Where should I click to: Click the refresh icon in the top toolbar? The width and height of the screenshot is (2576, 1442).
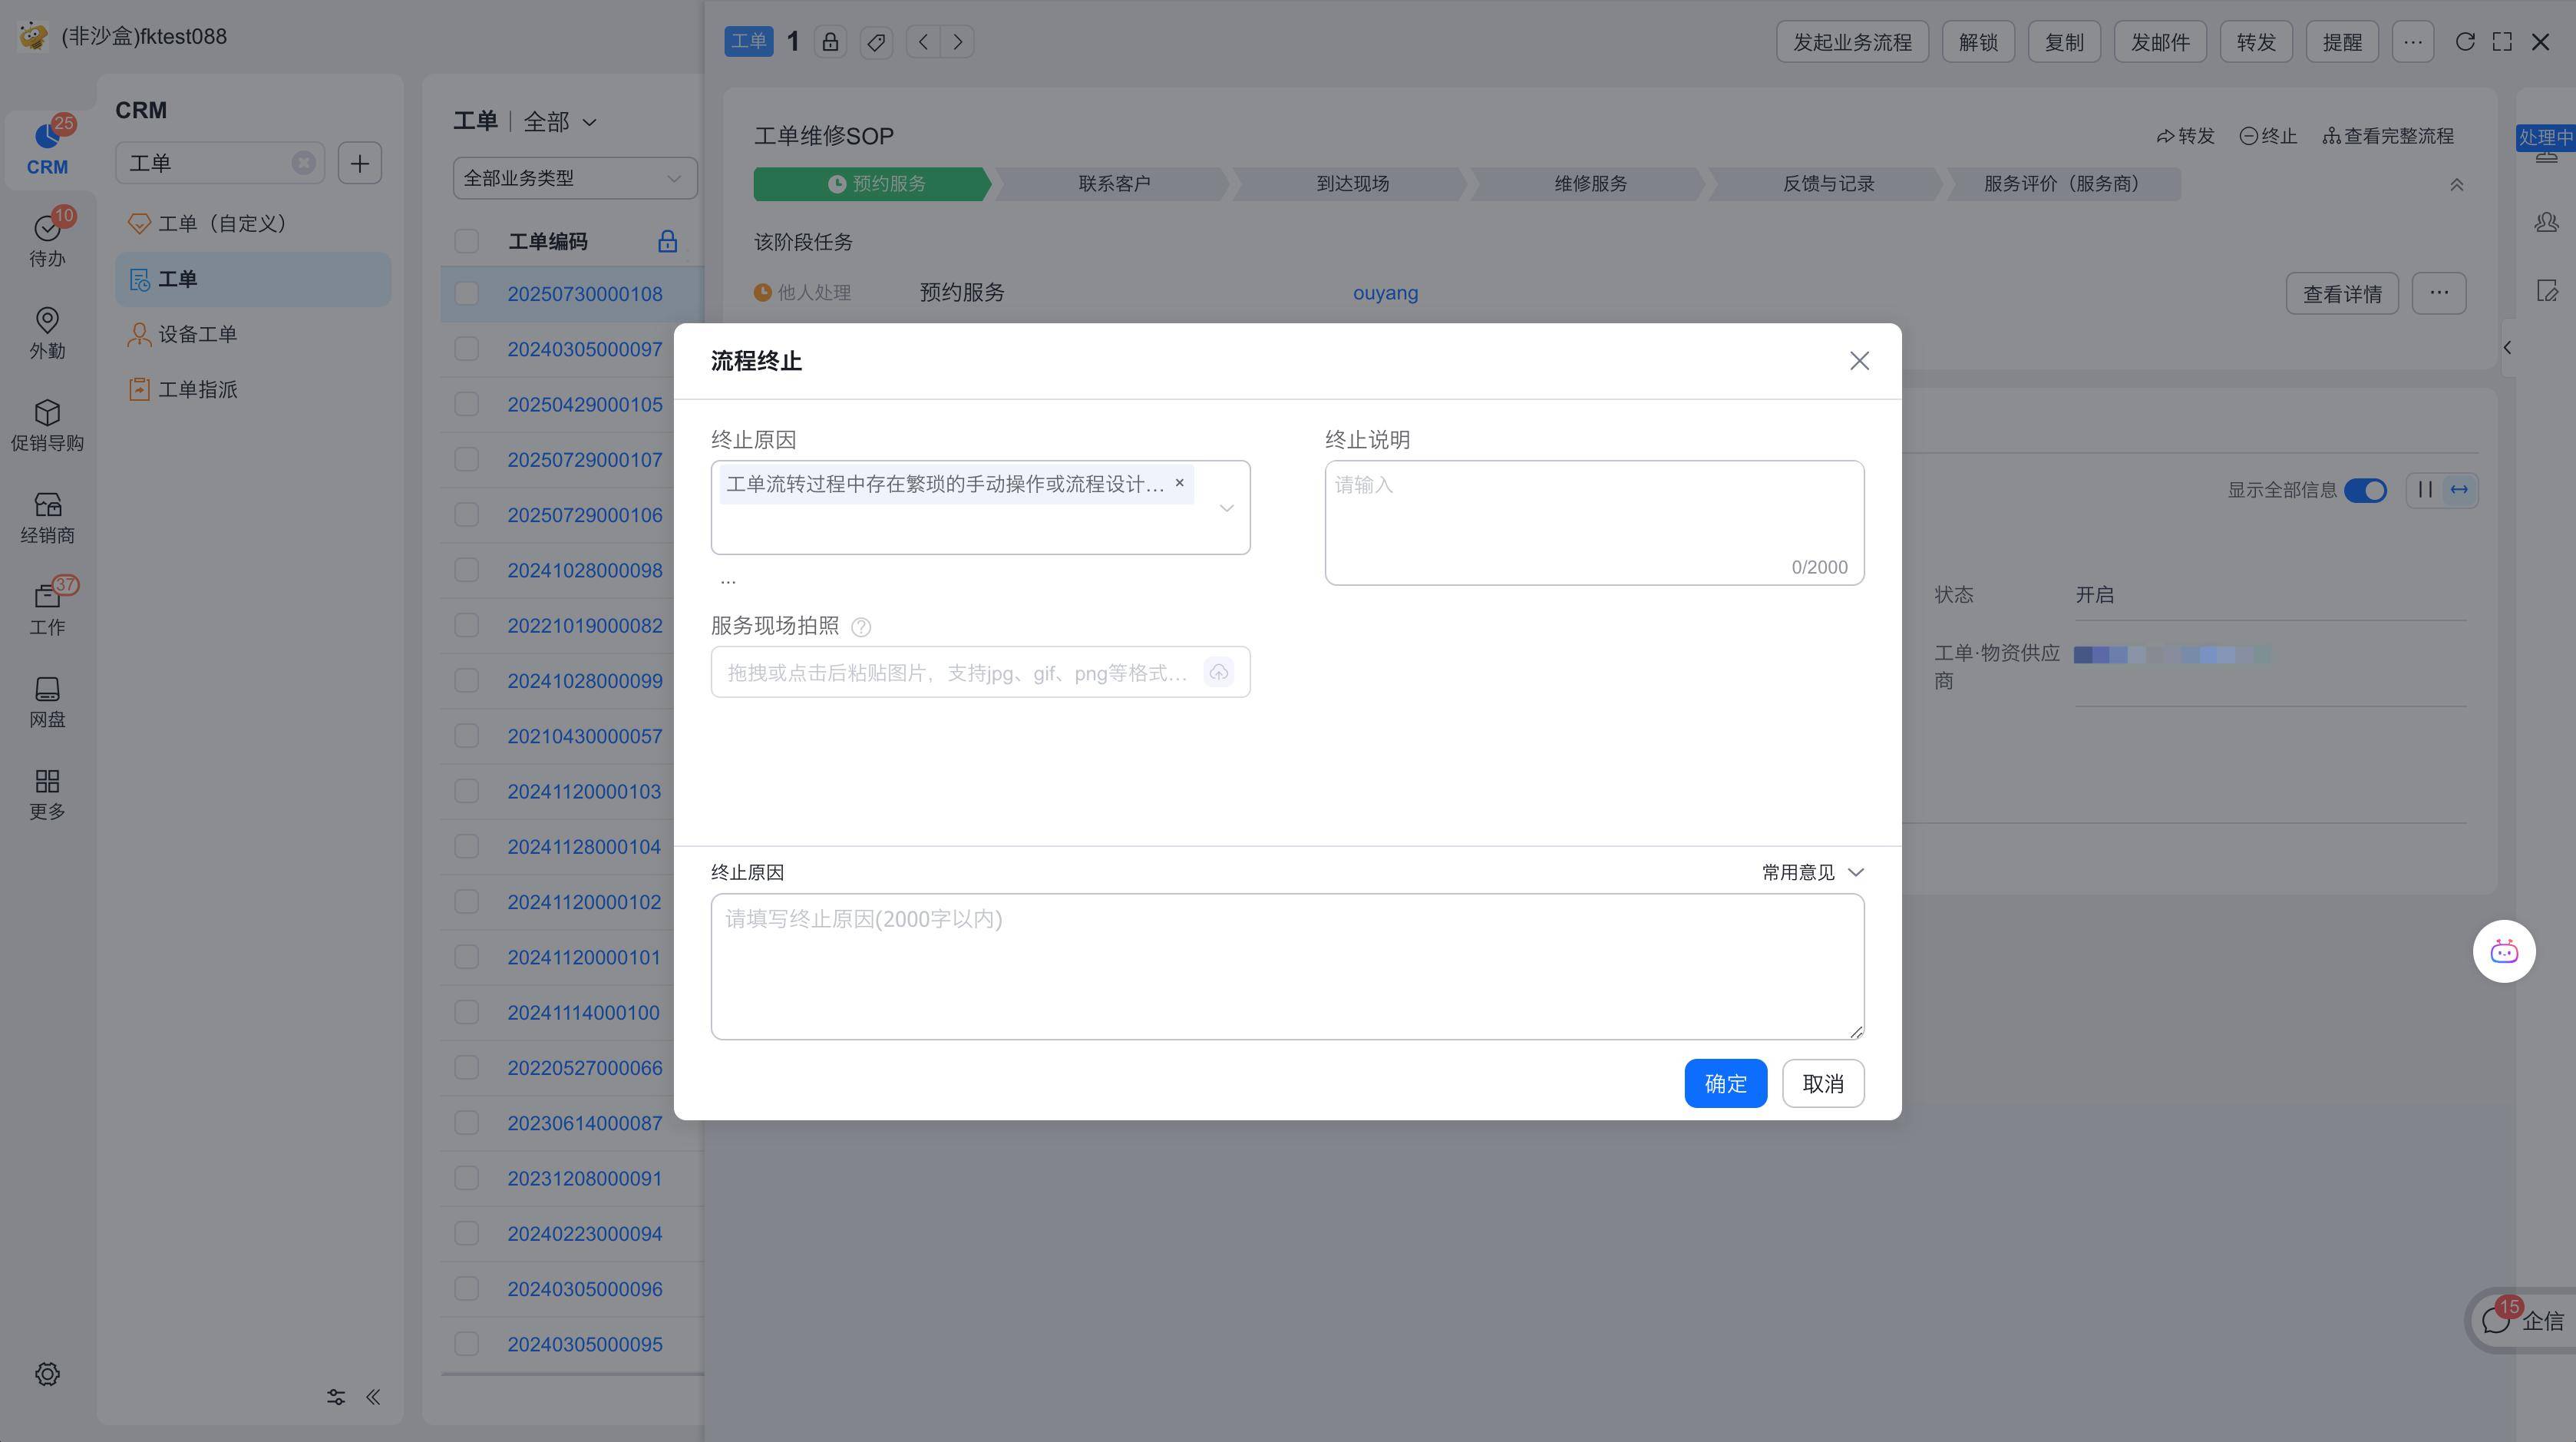[x=2465, y=42]
